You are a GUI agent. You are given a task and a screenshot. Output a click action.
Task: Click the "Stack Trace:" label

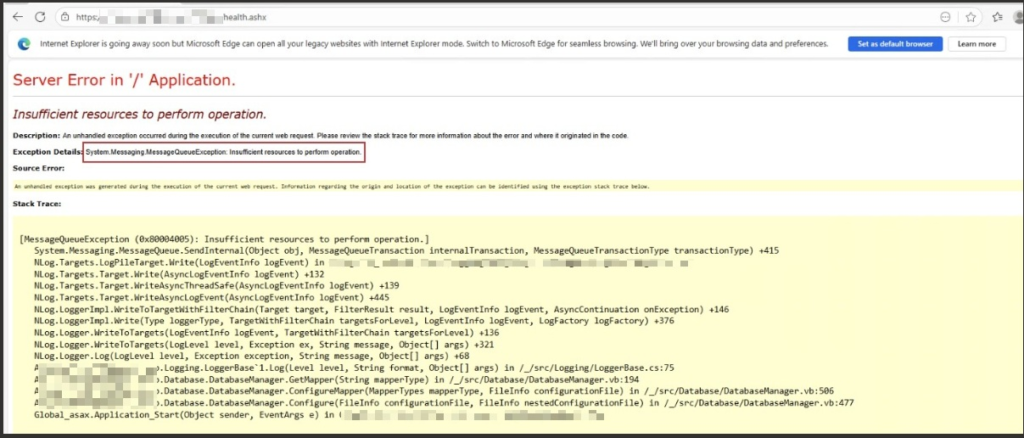coord(37,204)
